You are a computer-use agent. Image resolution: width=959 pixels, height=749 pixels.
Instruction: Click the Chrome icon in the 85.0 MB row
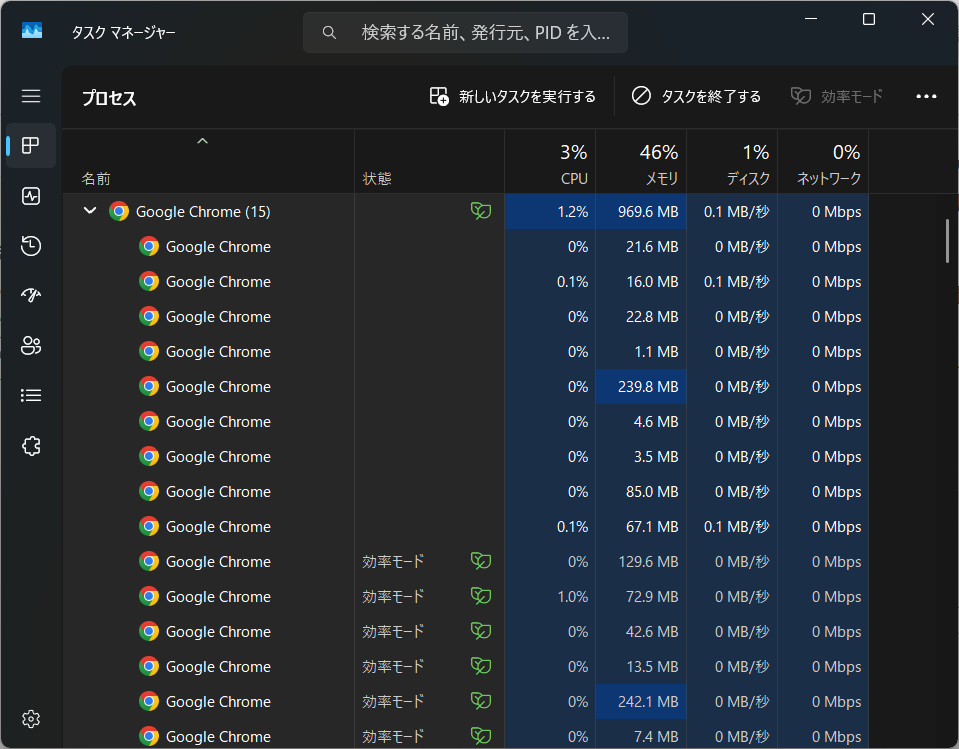[149, 492]
